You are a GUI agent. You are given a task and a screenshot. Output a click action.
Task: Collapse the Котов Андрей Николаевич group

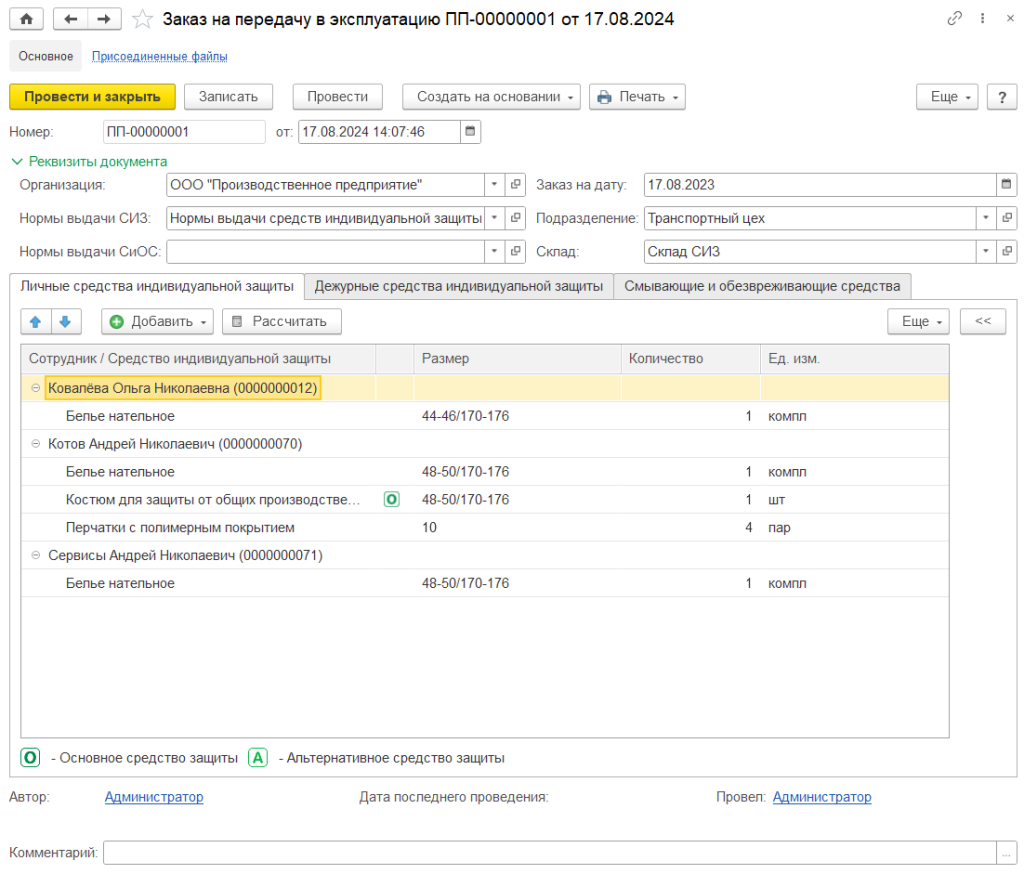36,444
